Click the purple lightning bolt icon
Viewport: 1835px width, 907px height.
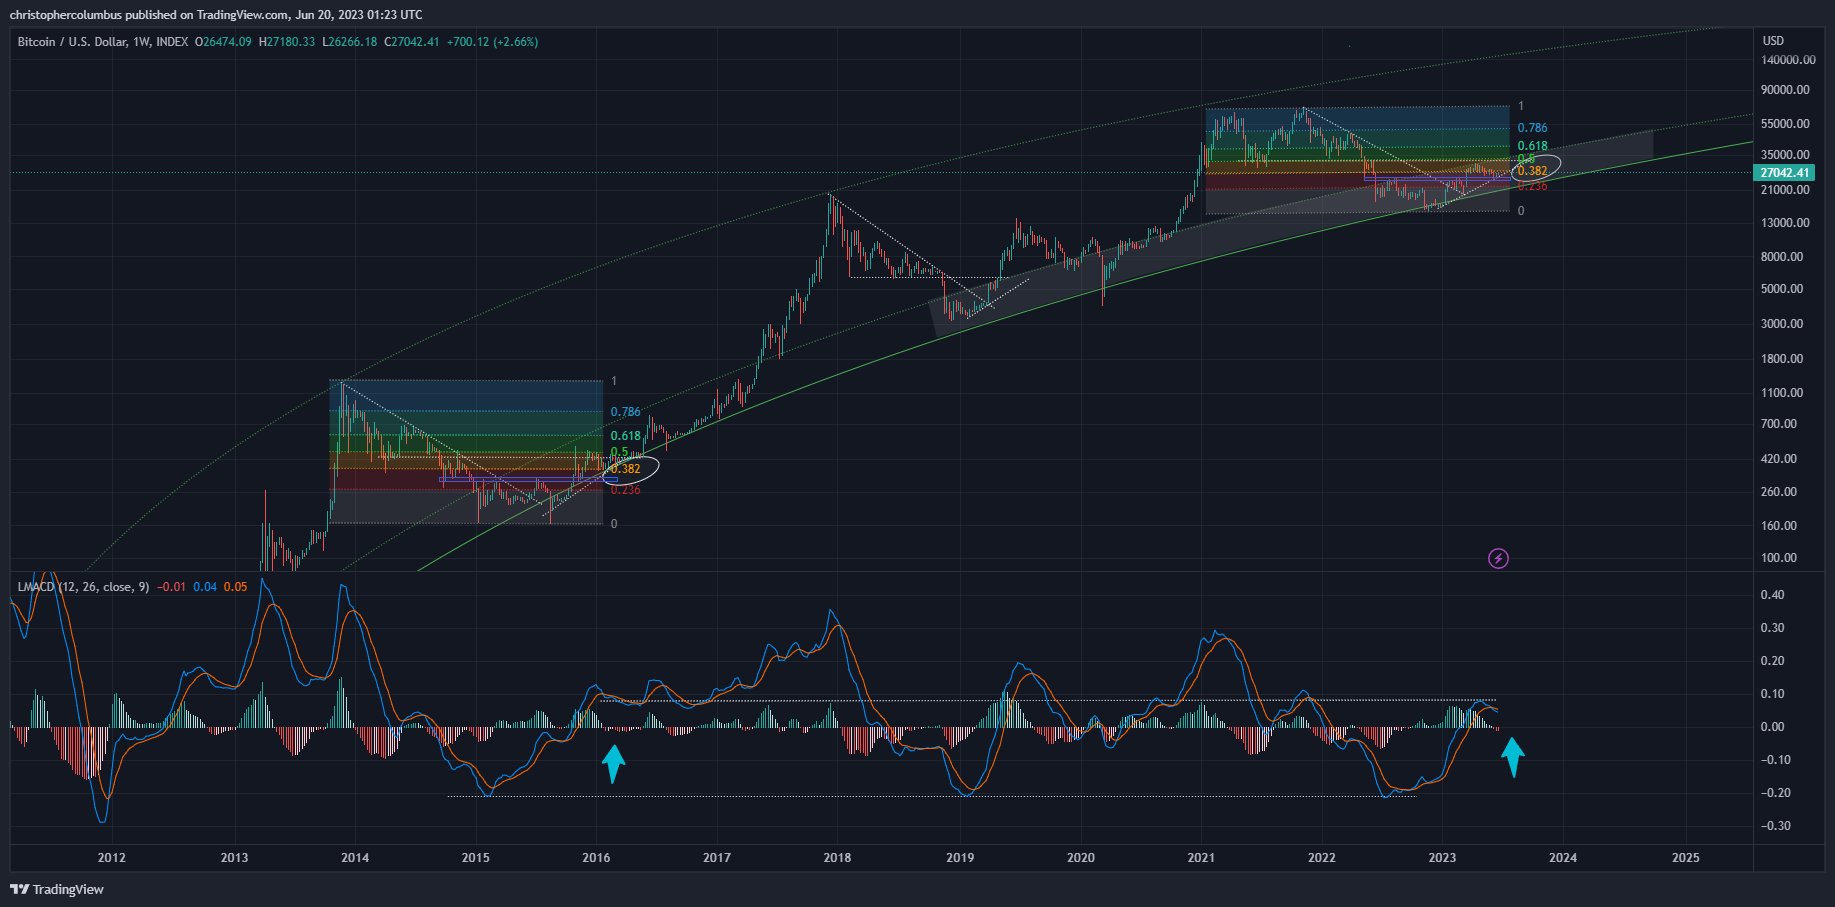coord(1498,558)
